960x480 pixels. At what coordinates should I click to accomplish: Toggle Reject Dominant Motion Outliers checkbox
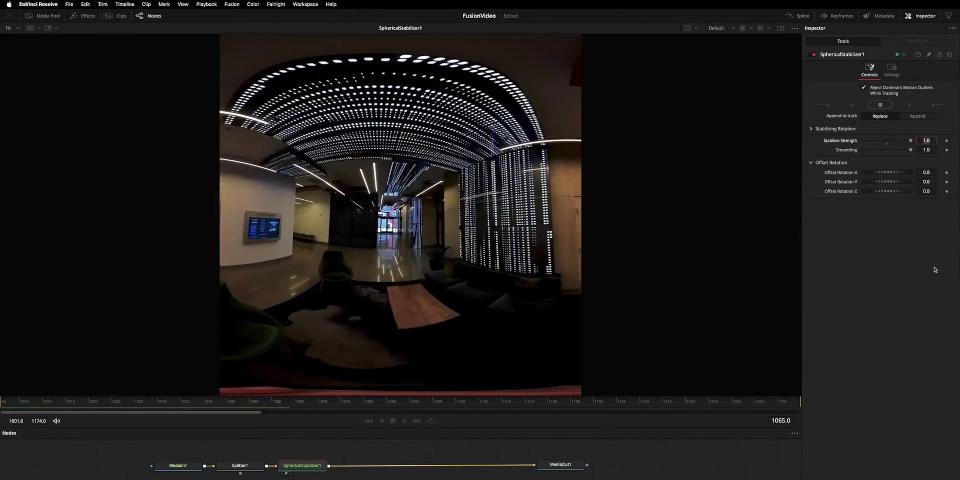(x=864, y=87)
